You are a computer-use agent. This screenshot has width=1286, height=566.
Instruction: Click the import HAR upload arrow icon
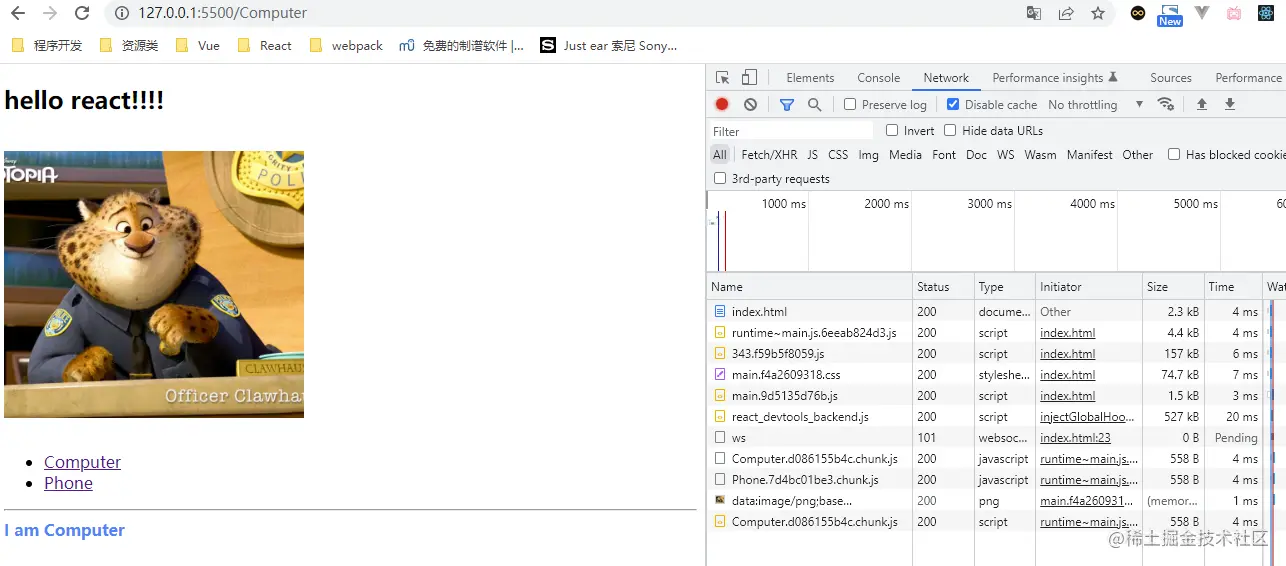click(1202, 104)
